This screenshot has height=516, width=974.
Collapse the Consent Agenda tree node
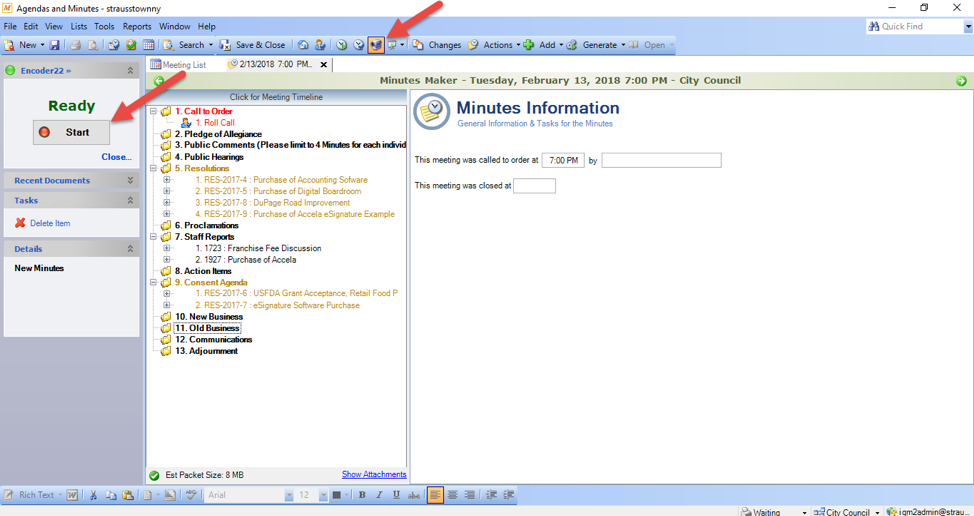tap(153, 282)
